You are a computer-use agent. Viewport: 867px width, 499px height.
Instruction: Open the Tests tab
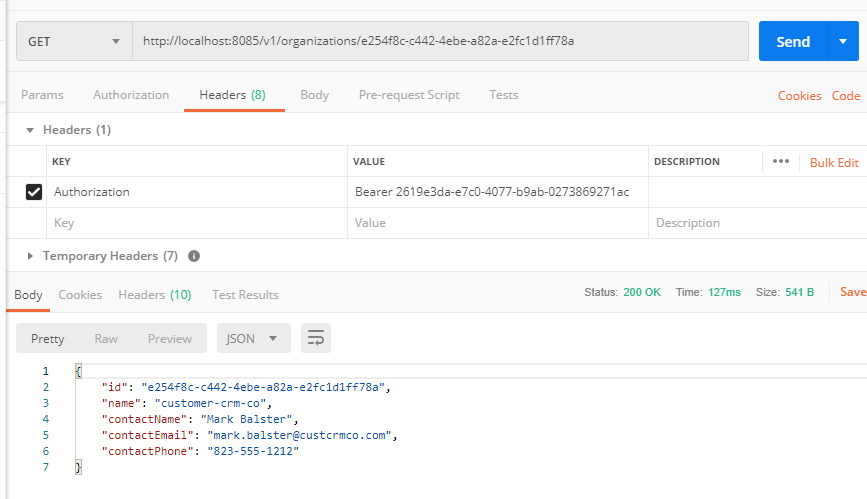pyautogui.click(x=504, y=95)
